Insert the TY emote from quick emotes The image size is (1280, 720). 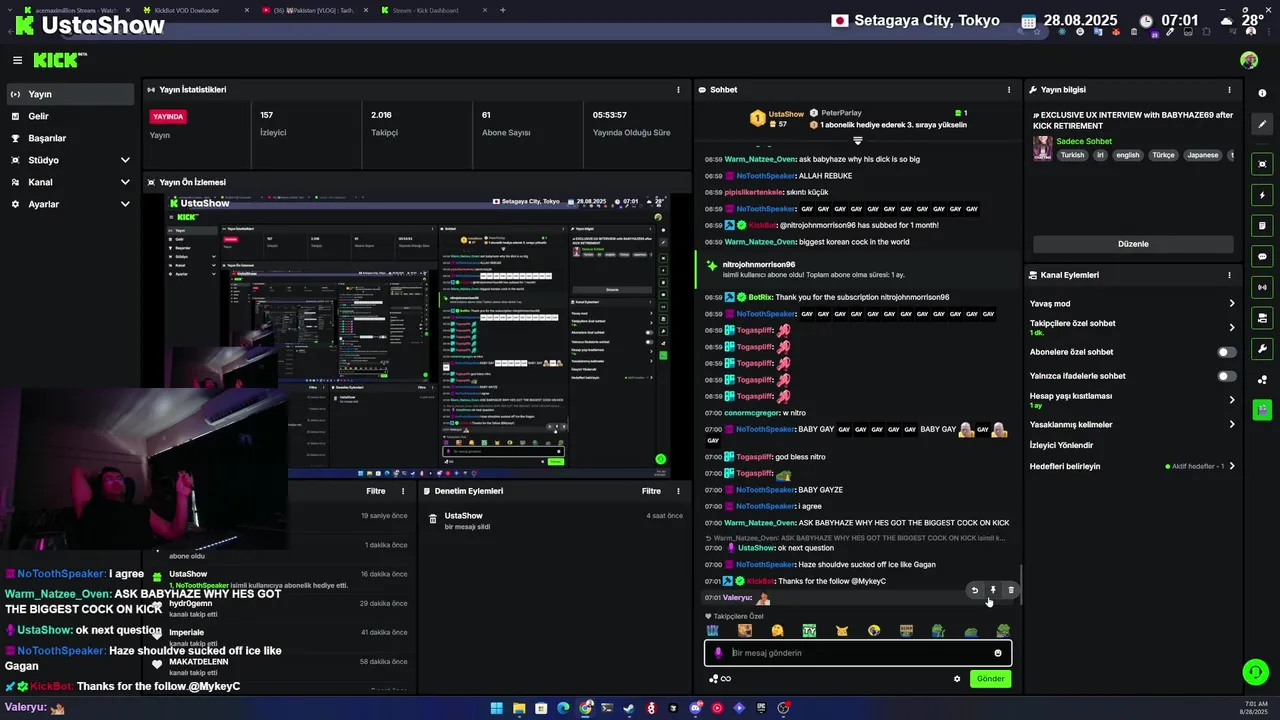point(809,631)
